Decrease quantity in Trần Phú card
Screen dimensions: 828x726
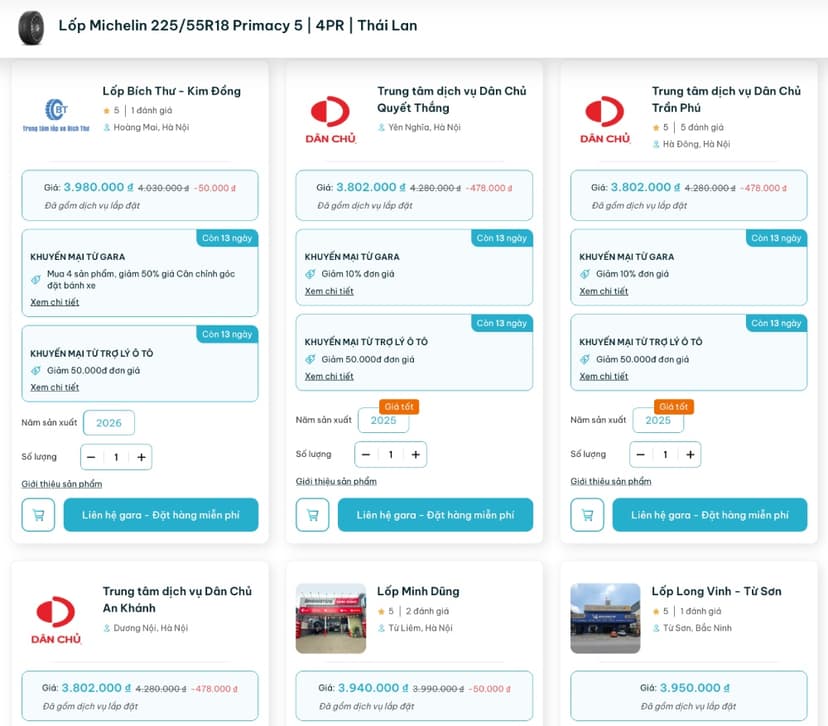click(x=641, y=455)
